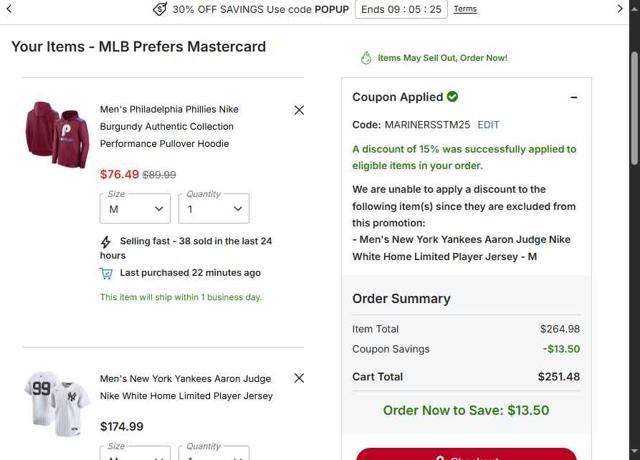
Task: Click the sell-out flame icon
Action: (366, 58)
